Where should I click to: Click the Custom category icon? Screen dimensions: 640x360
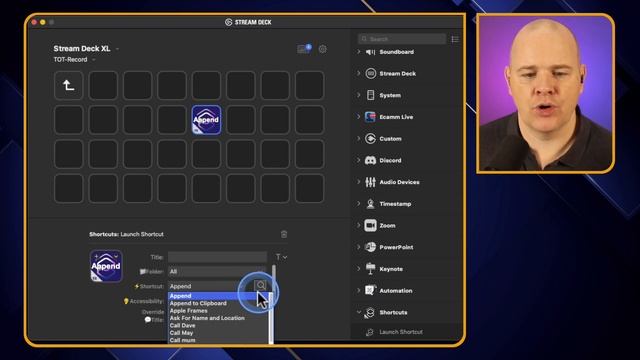click(x=370, y=139)
